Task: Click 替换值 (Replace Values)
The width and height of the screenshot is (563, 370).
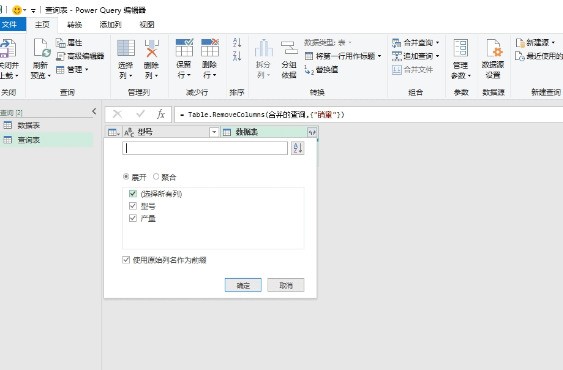Action: [321, 69]
